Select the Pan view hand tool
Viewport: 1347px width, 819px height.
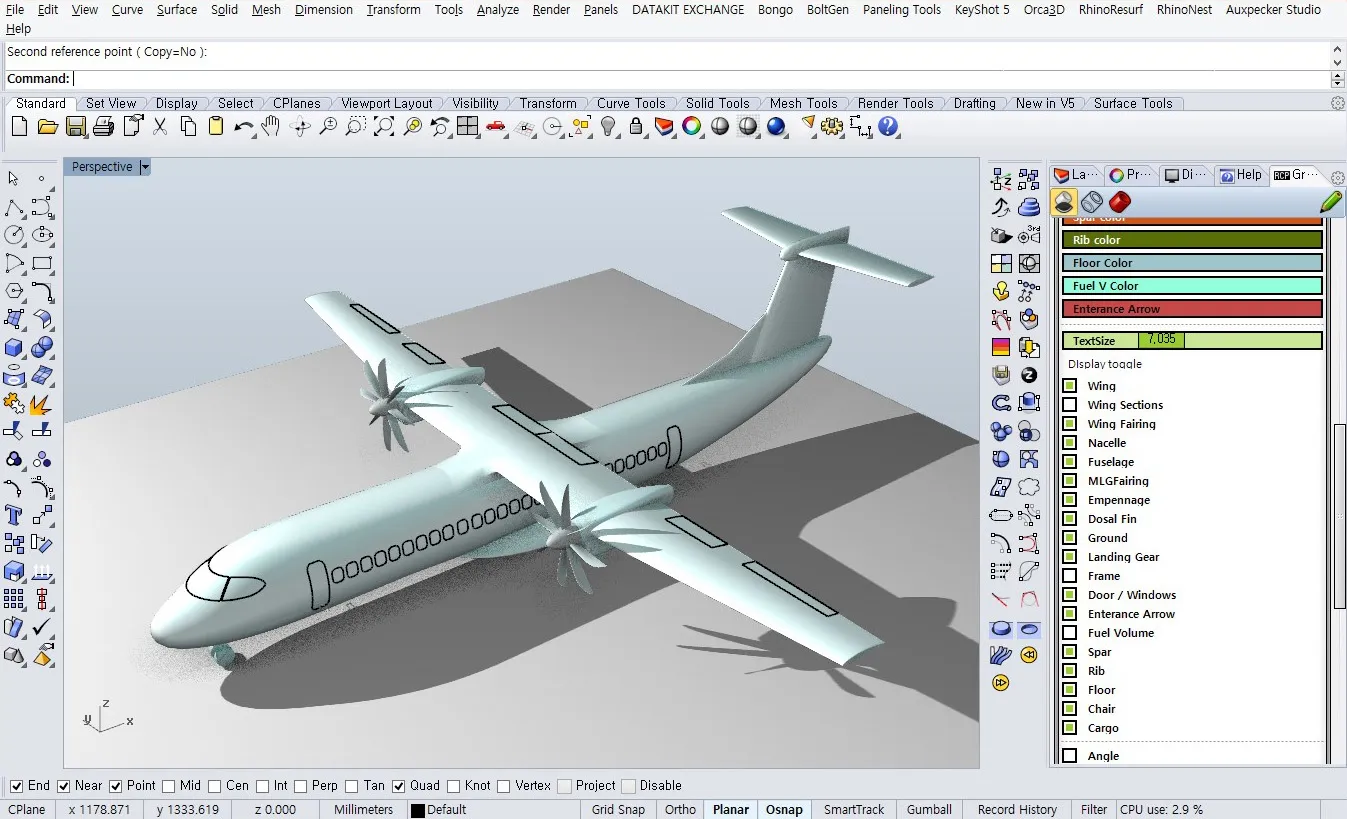pos(271,127)
